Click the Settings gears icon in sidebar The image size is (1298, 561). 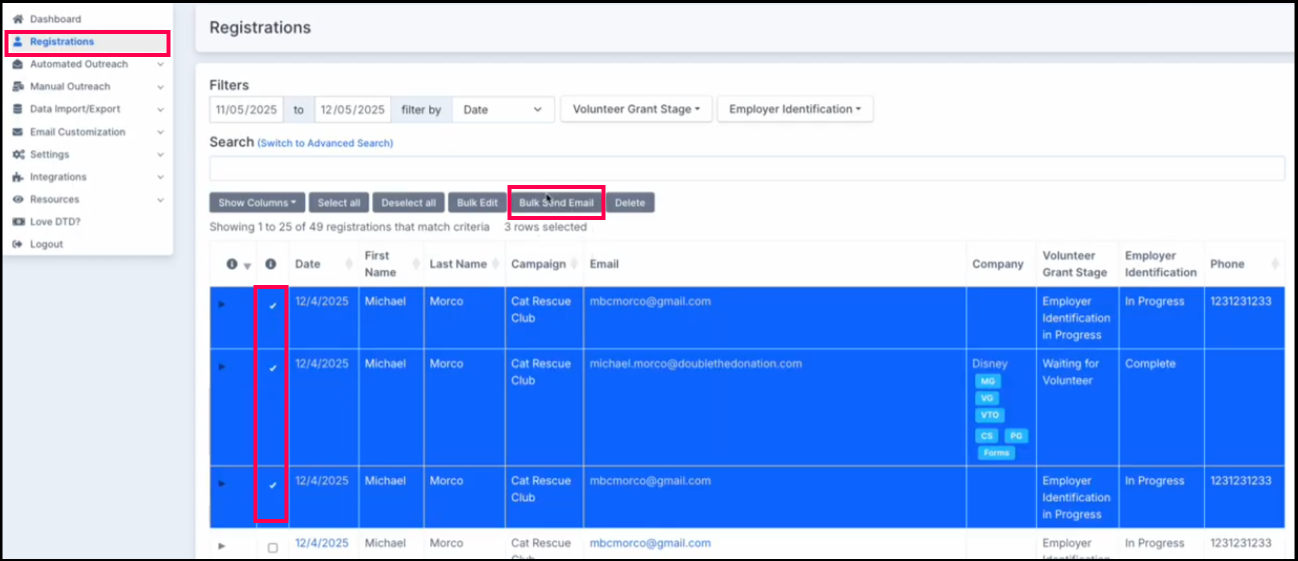coord(19,155)
